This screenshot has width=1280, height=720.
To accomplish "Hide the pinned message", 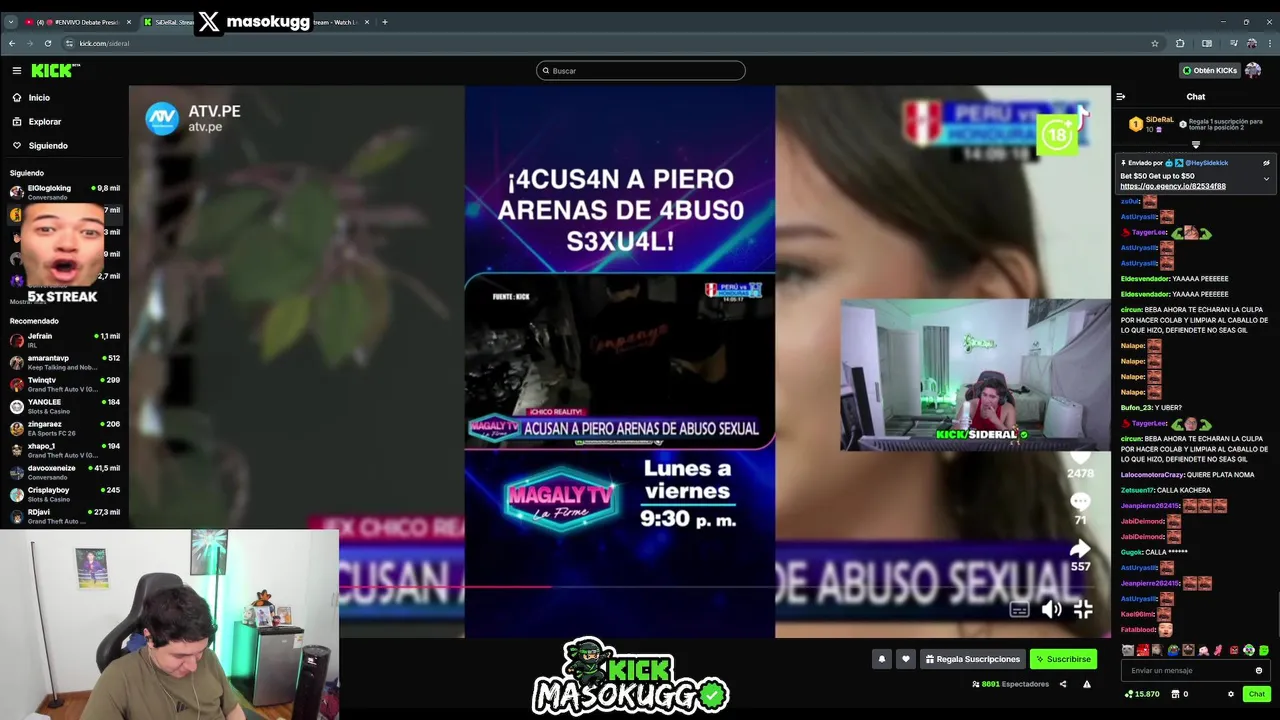I will (1266, 163).
